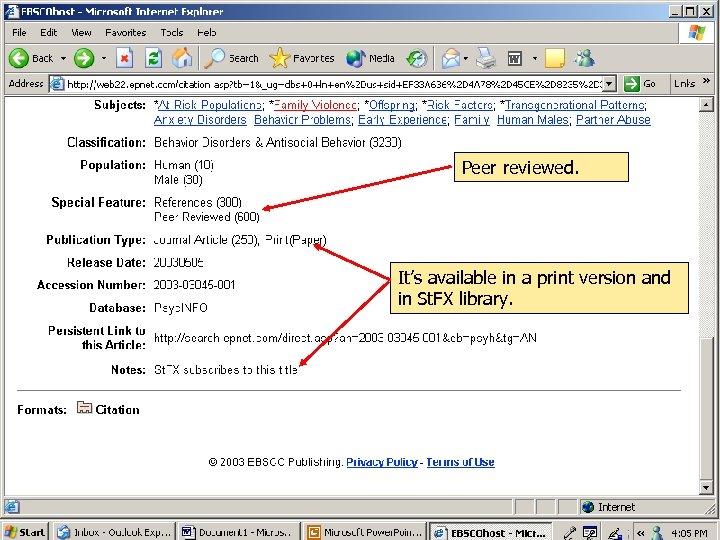
Task: Click the Edit with Word toolbar icon
Action: pos(515,58)
